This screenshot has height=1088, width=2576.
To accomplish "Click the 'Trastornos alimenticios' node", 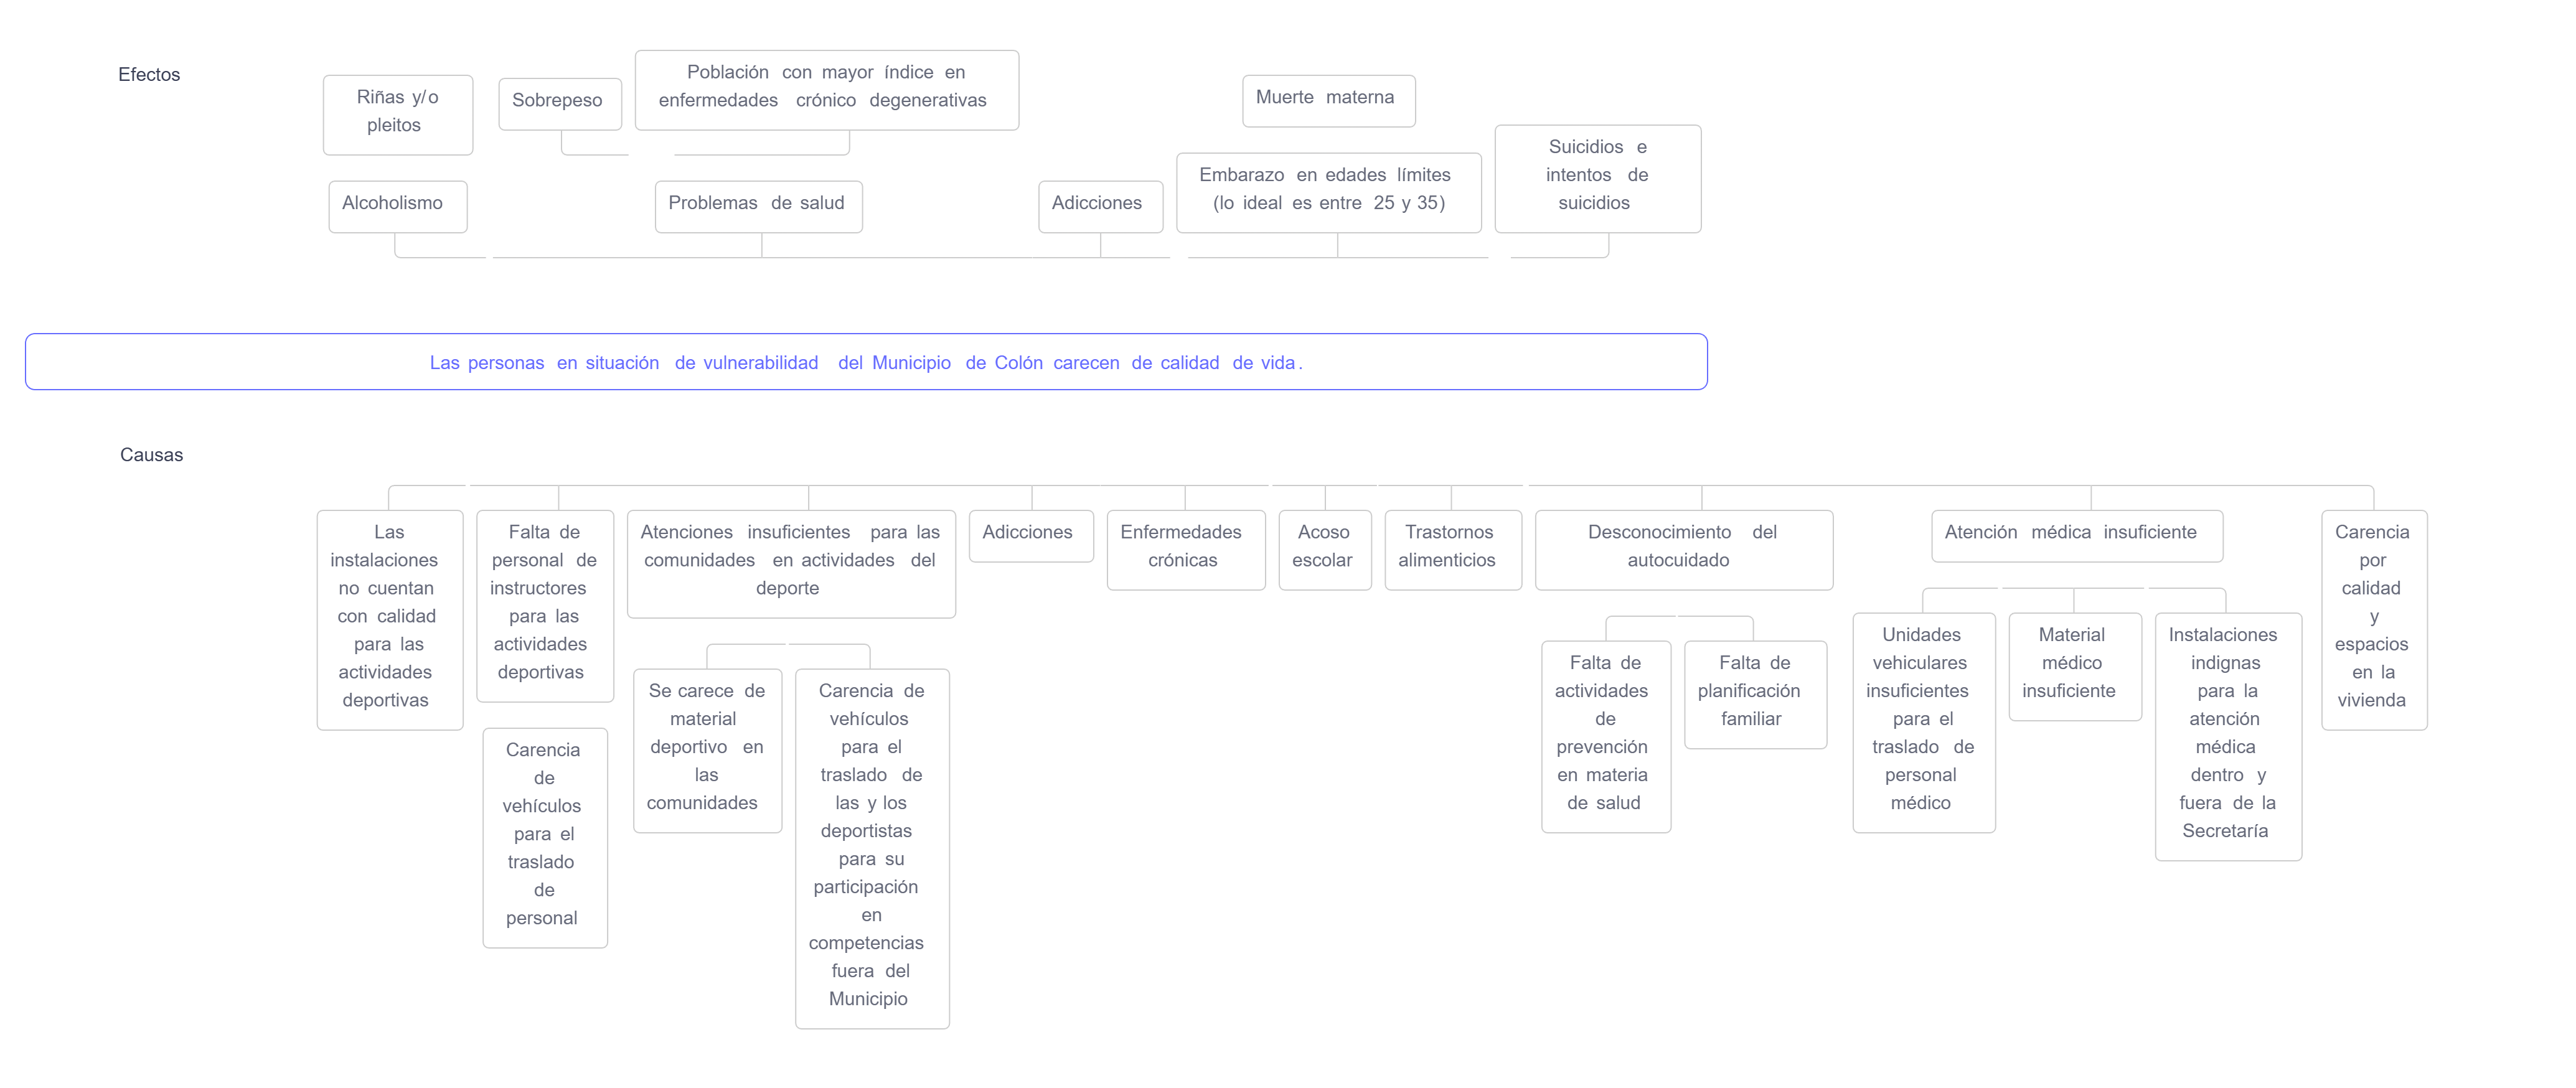I will [x=1452, y=549].
